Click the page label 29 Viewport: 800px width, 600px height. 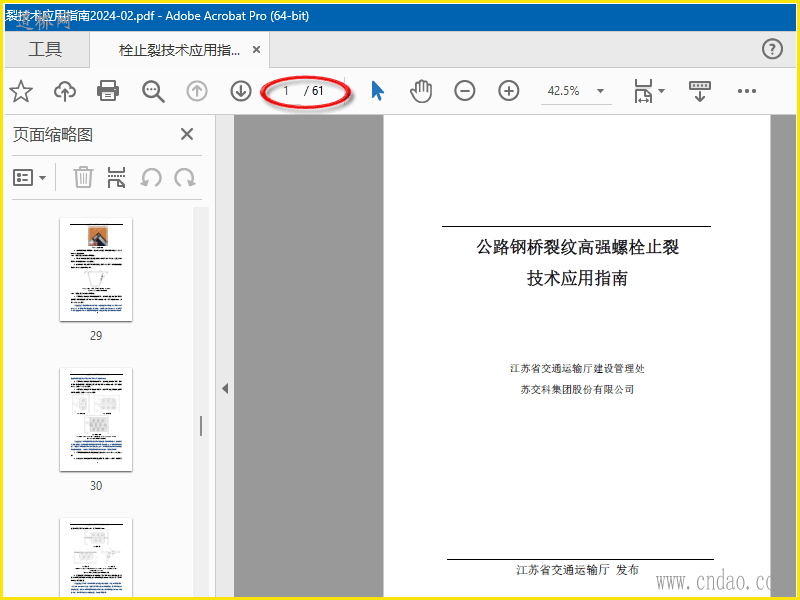pos(96,335)
